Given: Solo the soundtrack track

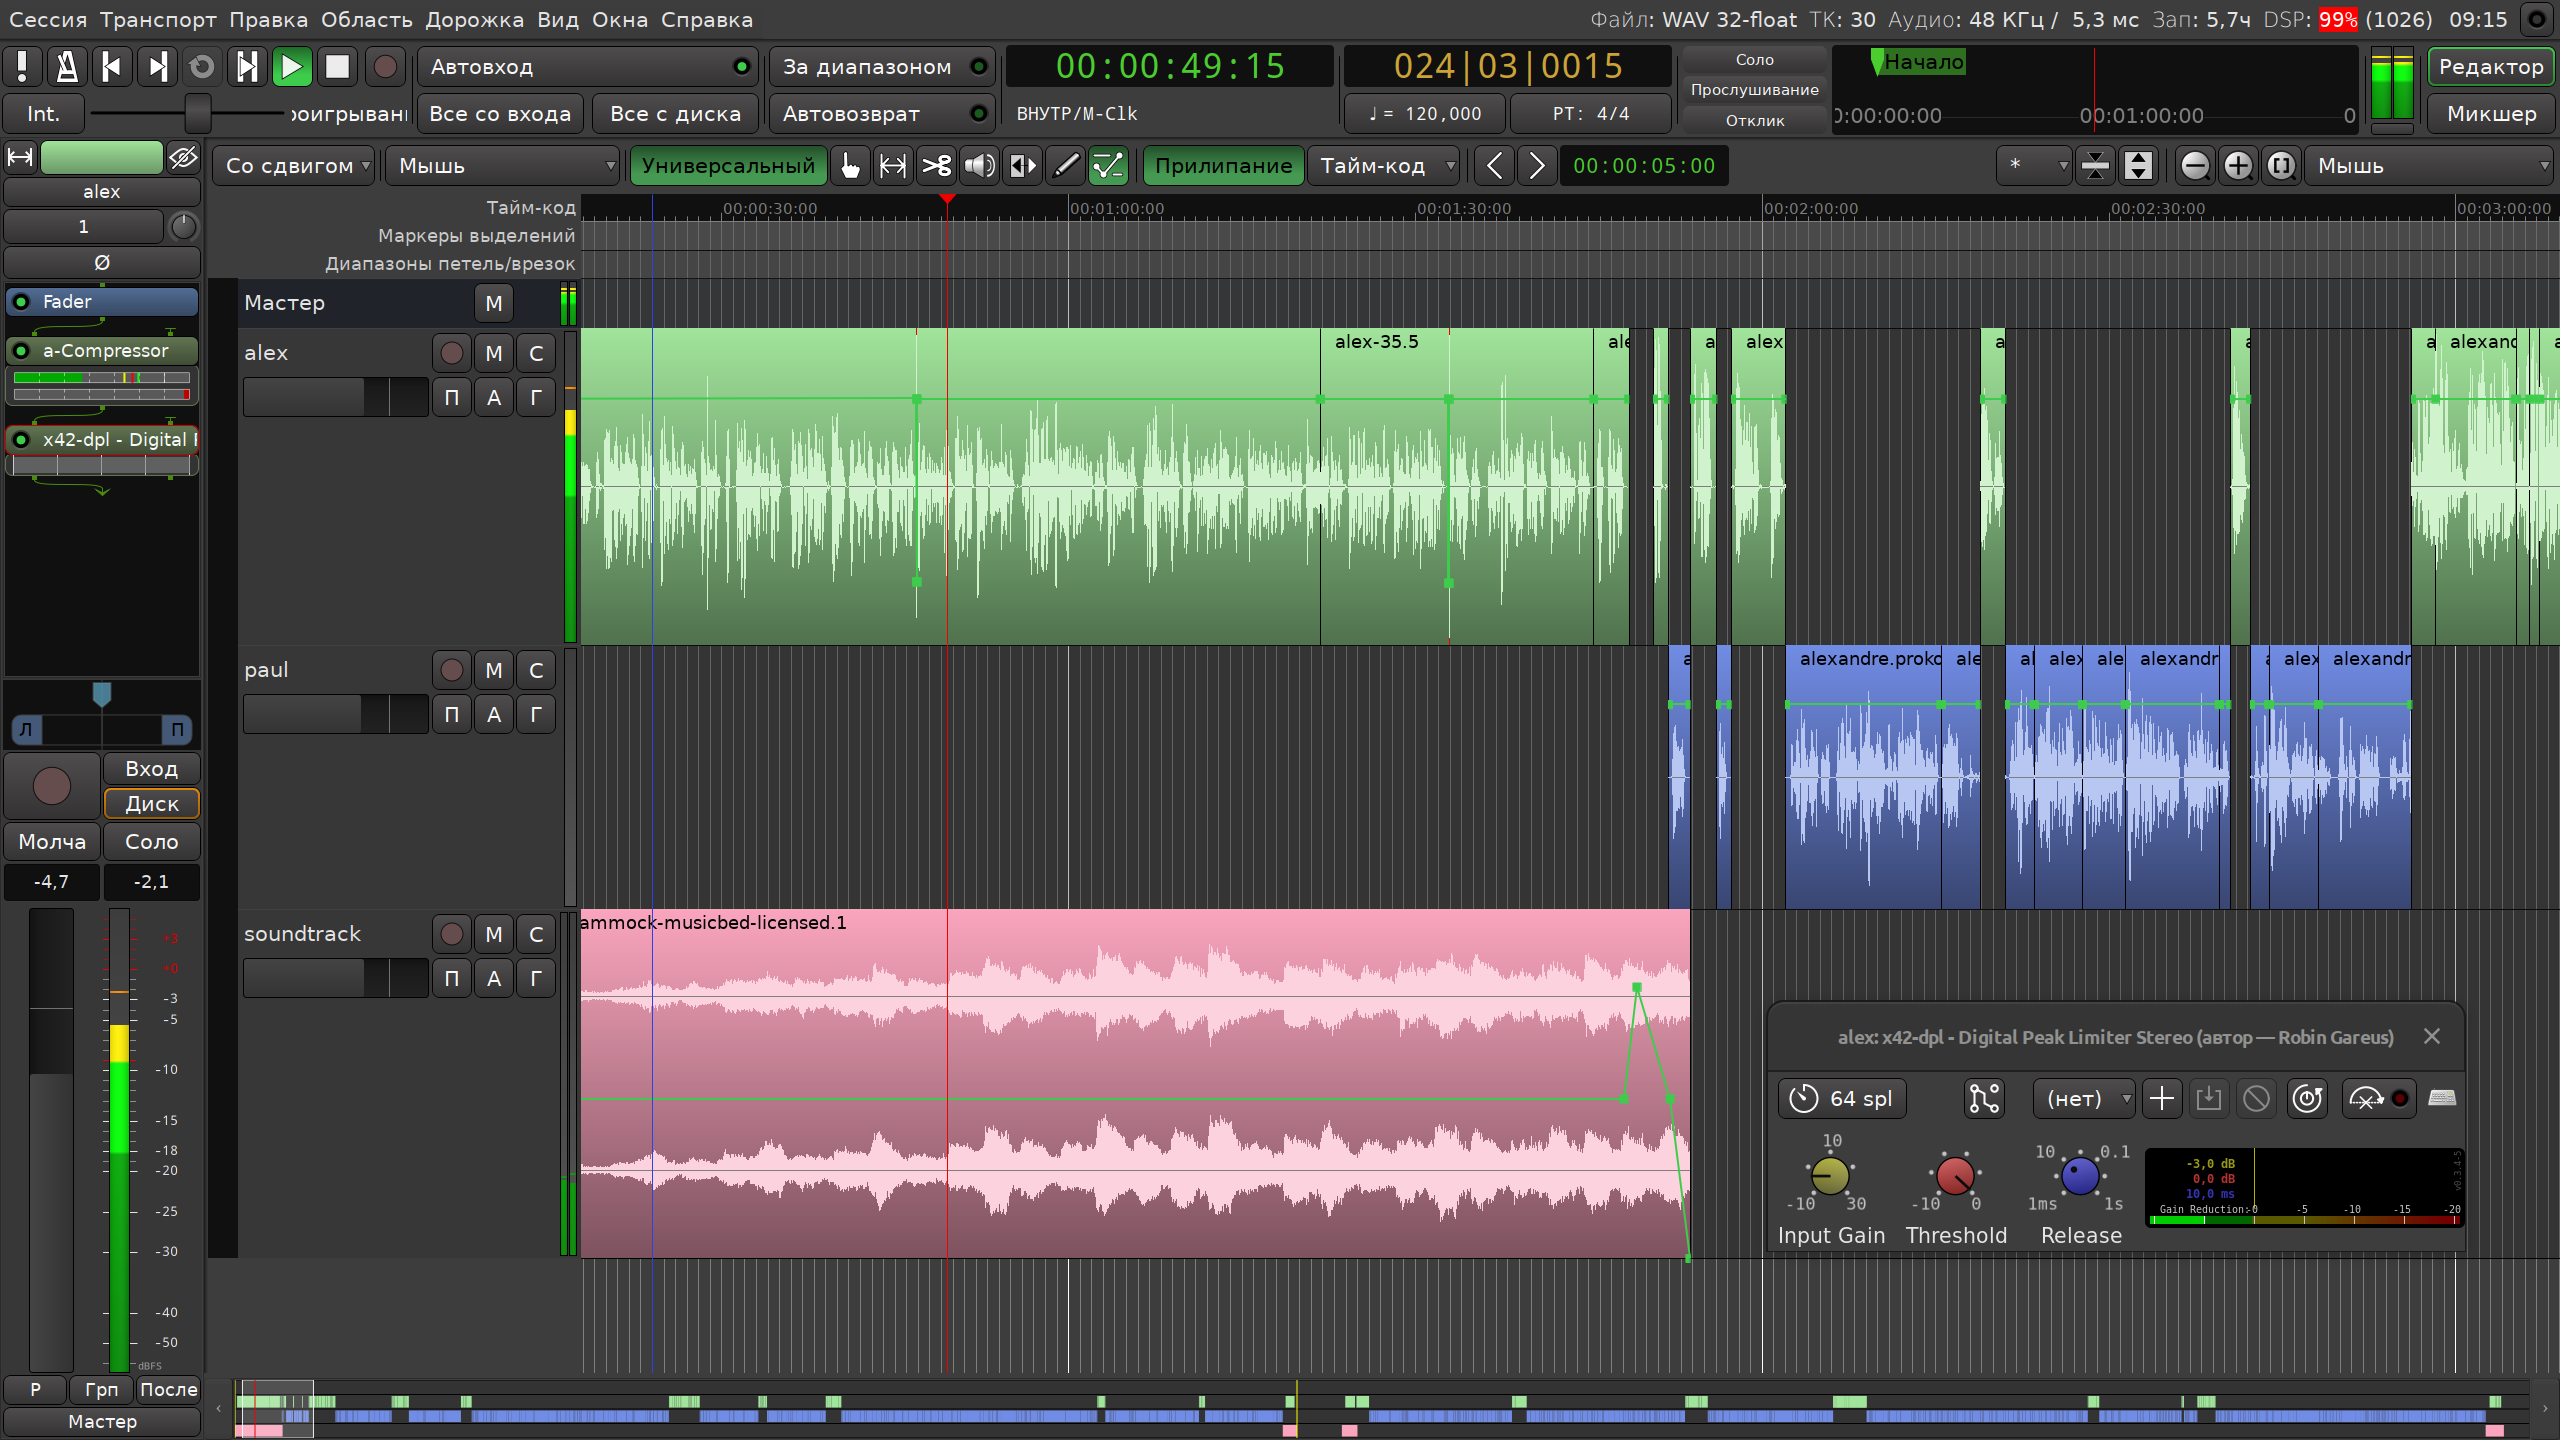Looking at the screenshot, I should (x=536, y=934).
